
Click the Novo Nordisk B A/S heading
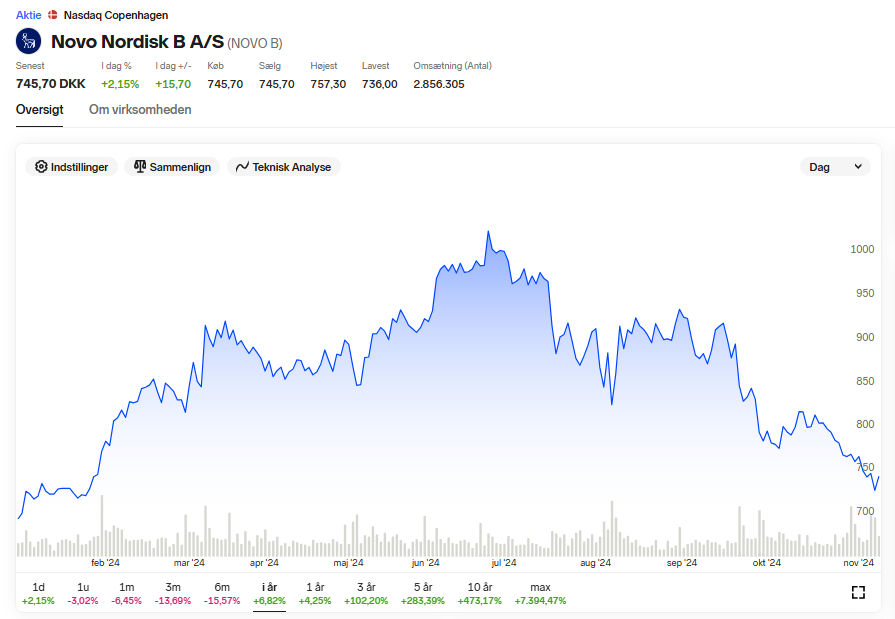tap(138, 42)
